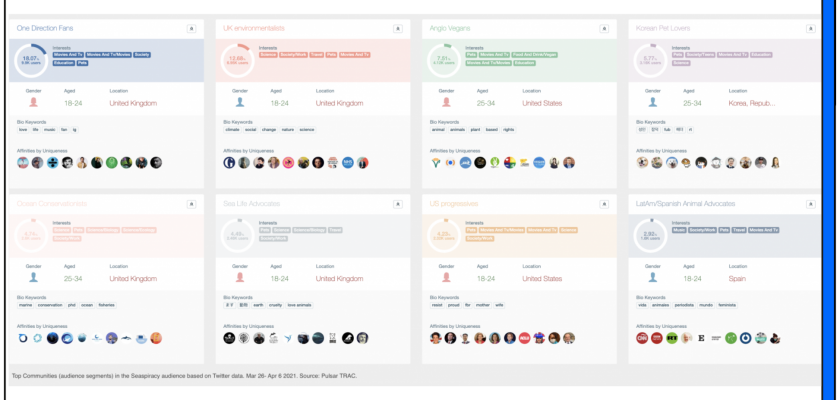Click first affinity avatar in One Direction Fans
Screen dimensions: 840x400
click(23, 162)
